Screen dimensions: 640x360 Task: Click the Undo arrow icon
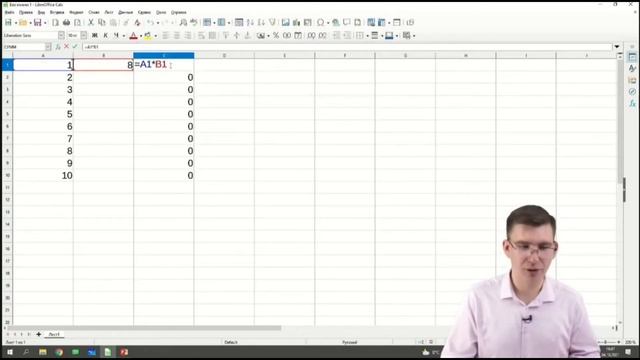click(150, 22)
